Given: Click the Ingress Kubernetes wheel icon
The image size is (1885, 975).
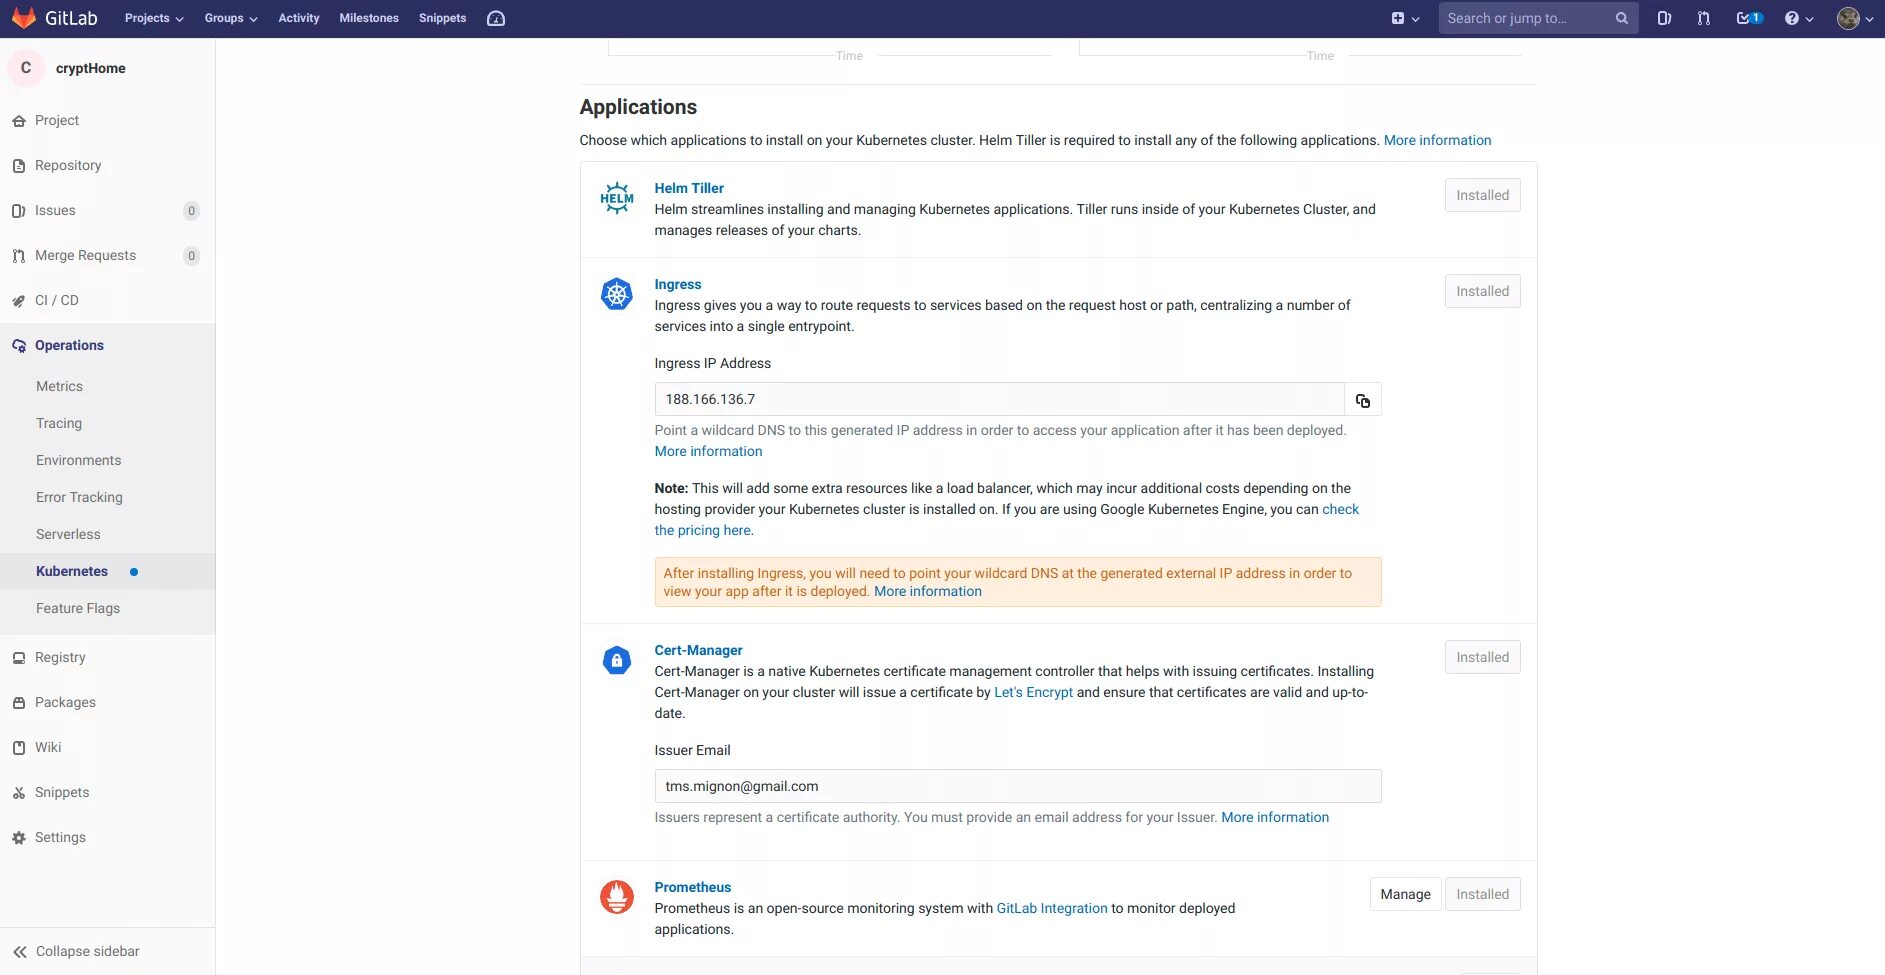Looking at the screenshot, I should (617, 294).
